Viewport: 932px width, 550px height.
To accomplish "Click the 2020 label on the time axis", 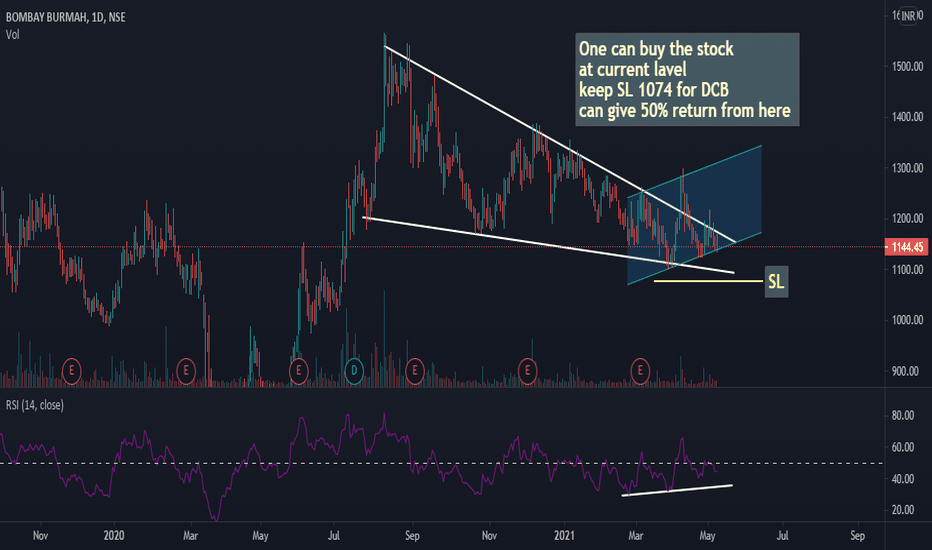I will [x=114, y=536].
